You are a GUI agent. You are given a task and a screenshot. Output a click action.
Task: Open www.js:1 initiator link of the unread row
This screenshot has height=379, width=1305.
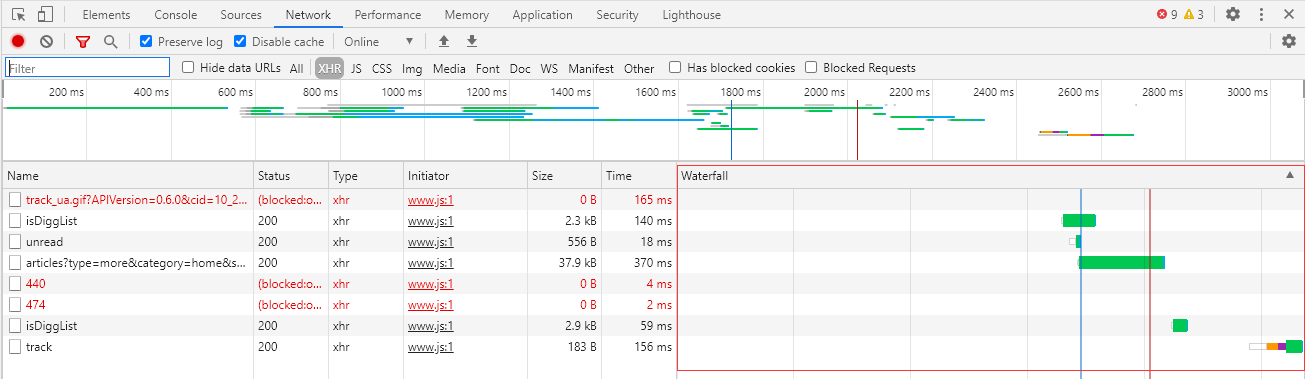[431, 241]
